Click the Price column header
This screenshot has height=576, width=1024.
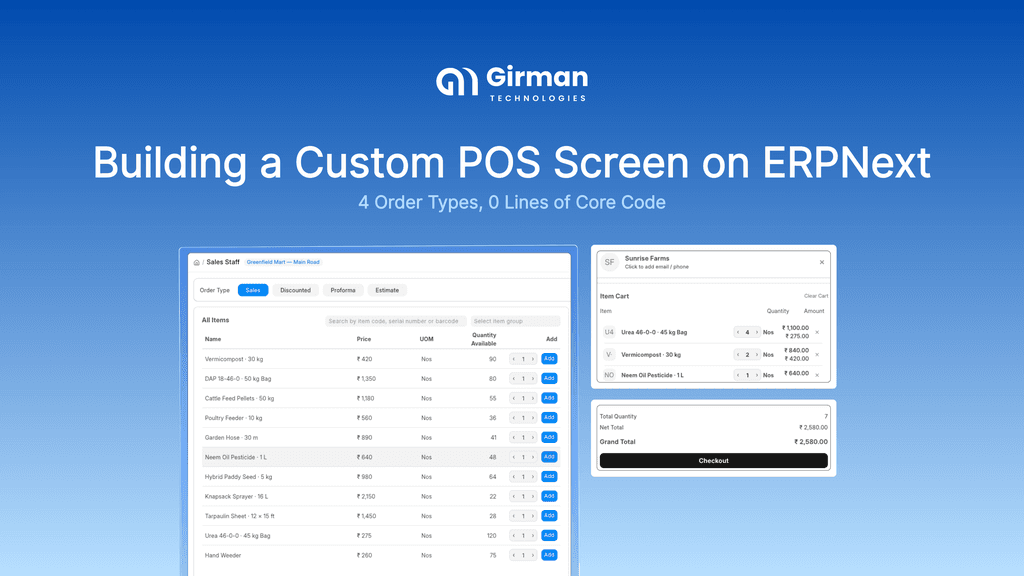[364, 339]
